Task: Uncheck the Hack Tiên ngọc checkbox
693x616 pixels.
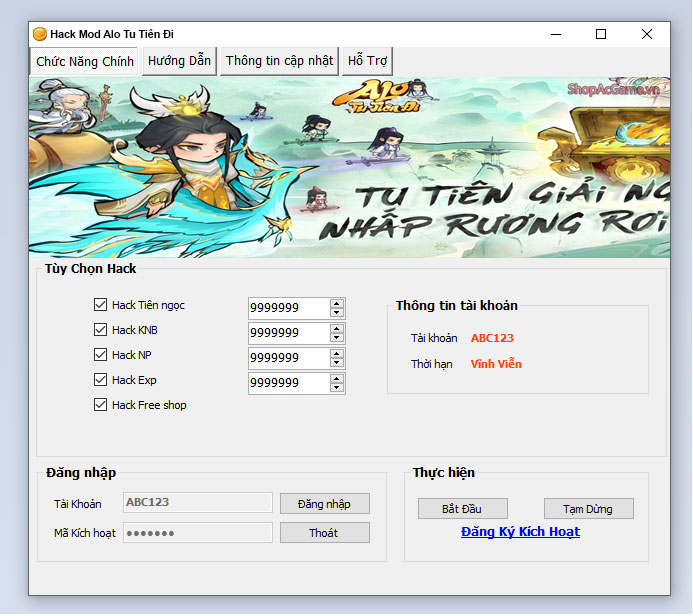Action: (x=100, y=304)
